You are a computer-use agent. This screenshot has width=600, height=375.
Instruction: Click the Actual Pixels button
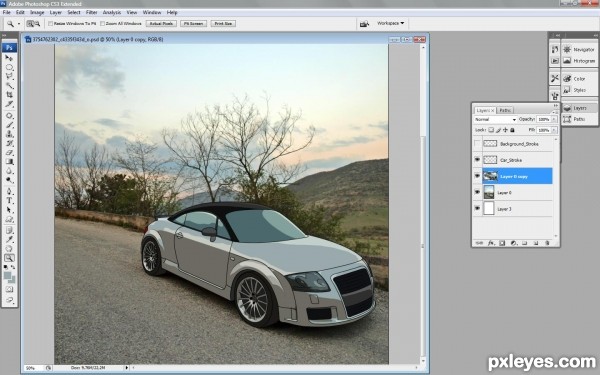pyautogui.click(x=161, y=24)
